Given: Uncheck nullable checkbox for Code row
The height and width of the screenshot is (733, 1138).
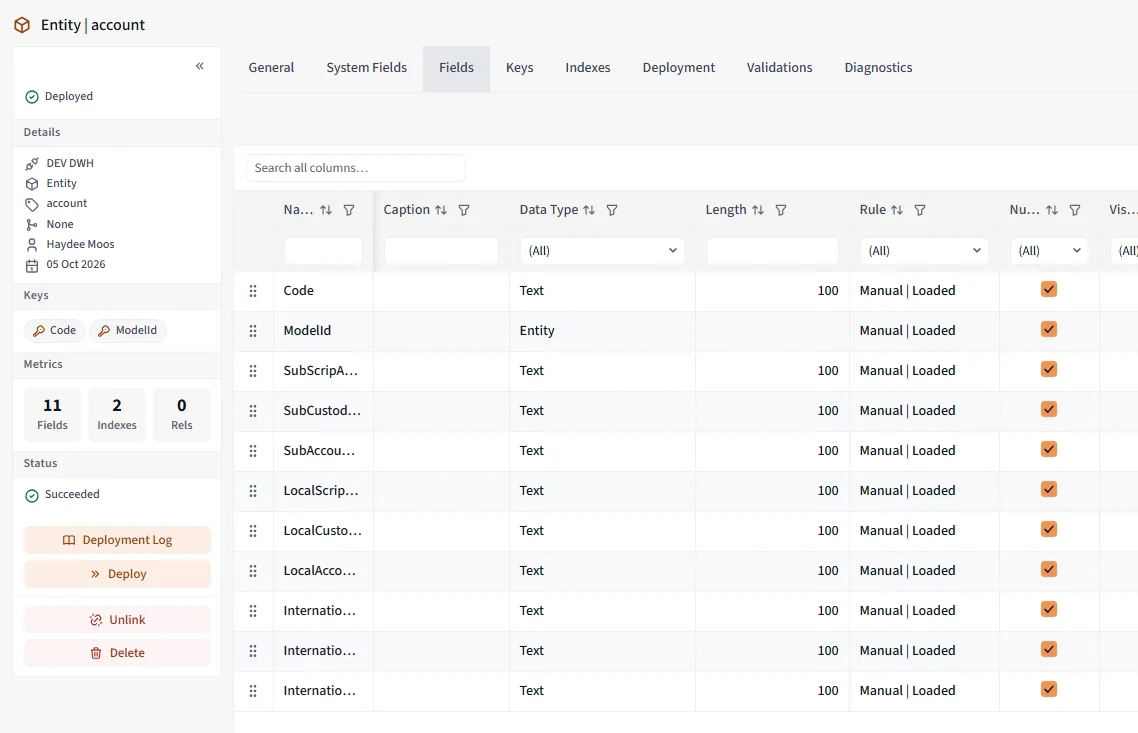Looking at the screenshot, I should [x=1049, y=290].
